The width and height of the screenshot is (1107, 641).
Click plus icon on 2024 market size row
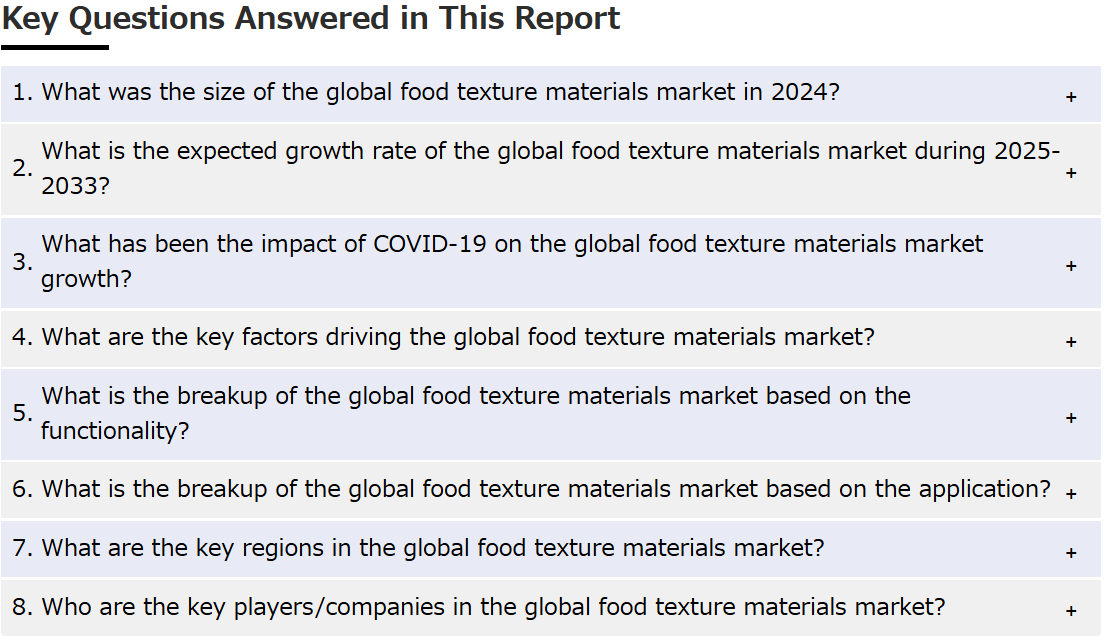[1071, 97]
